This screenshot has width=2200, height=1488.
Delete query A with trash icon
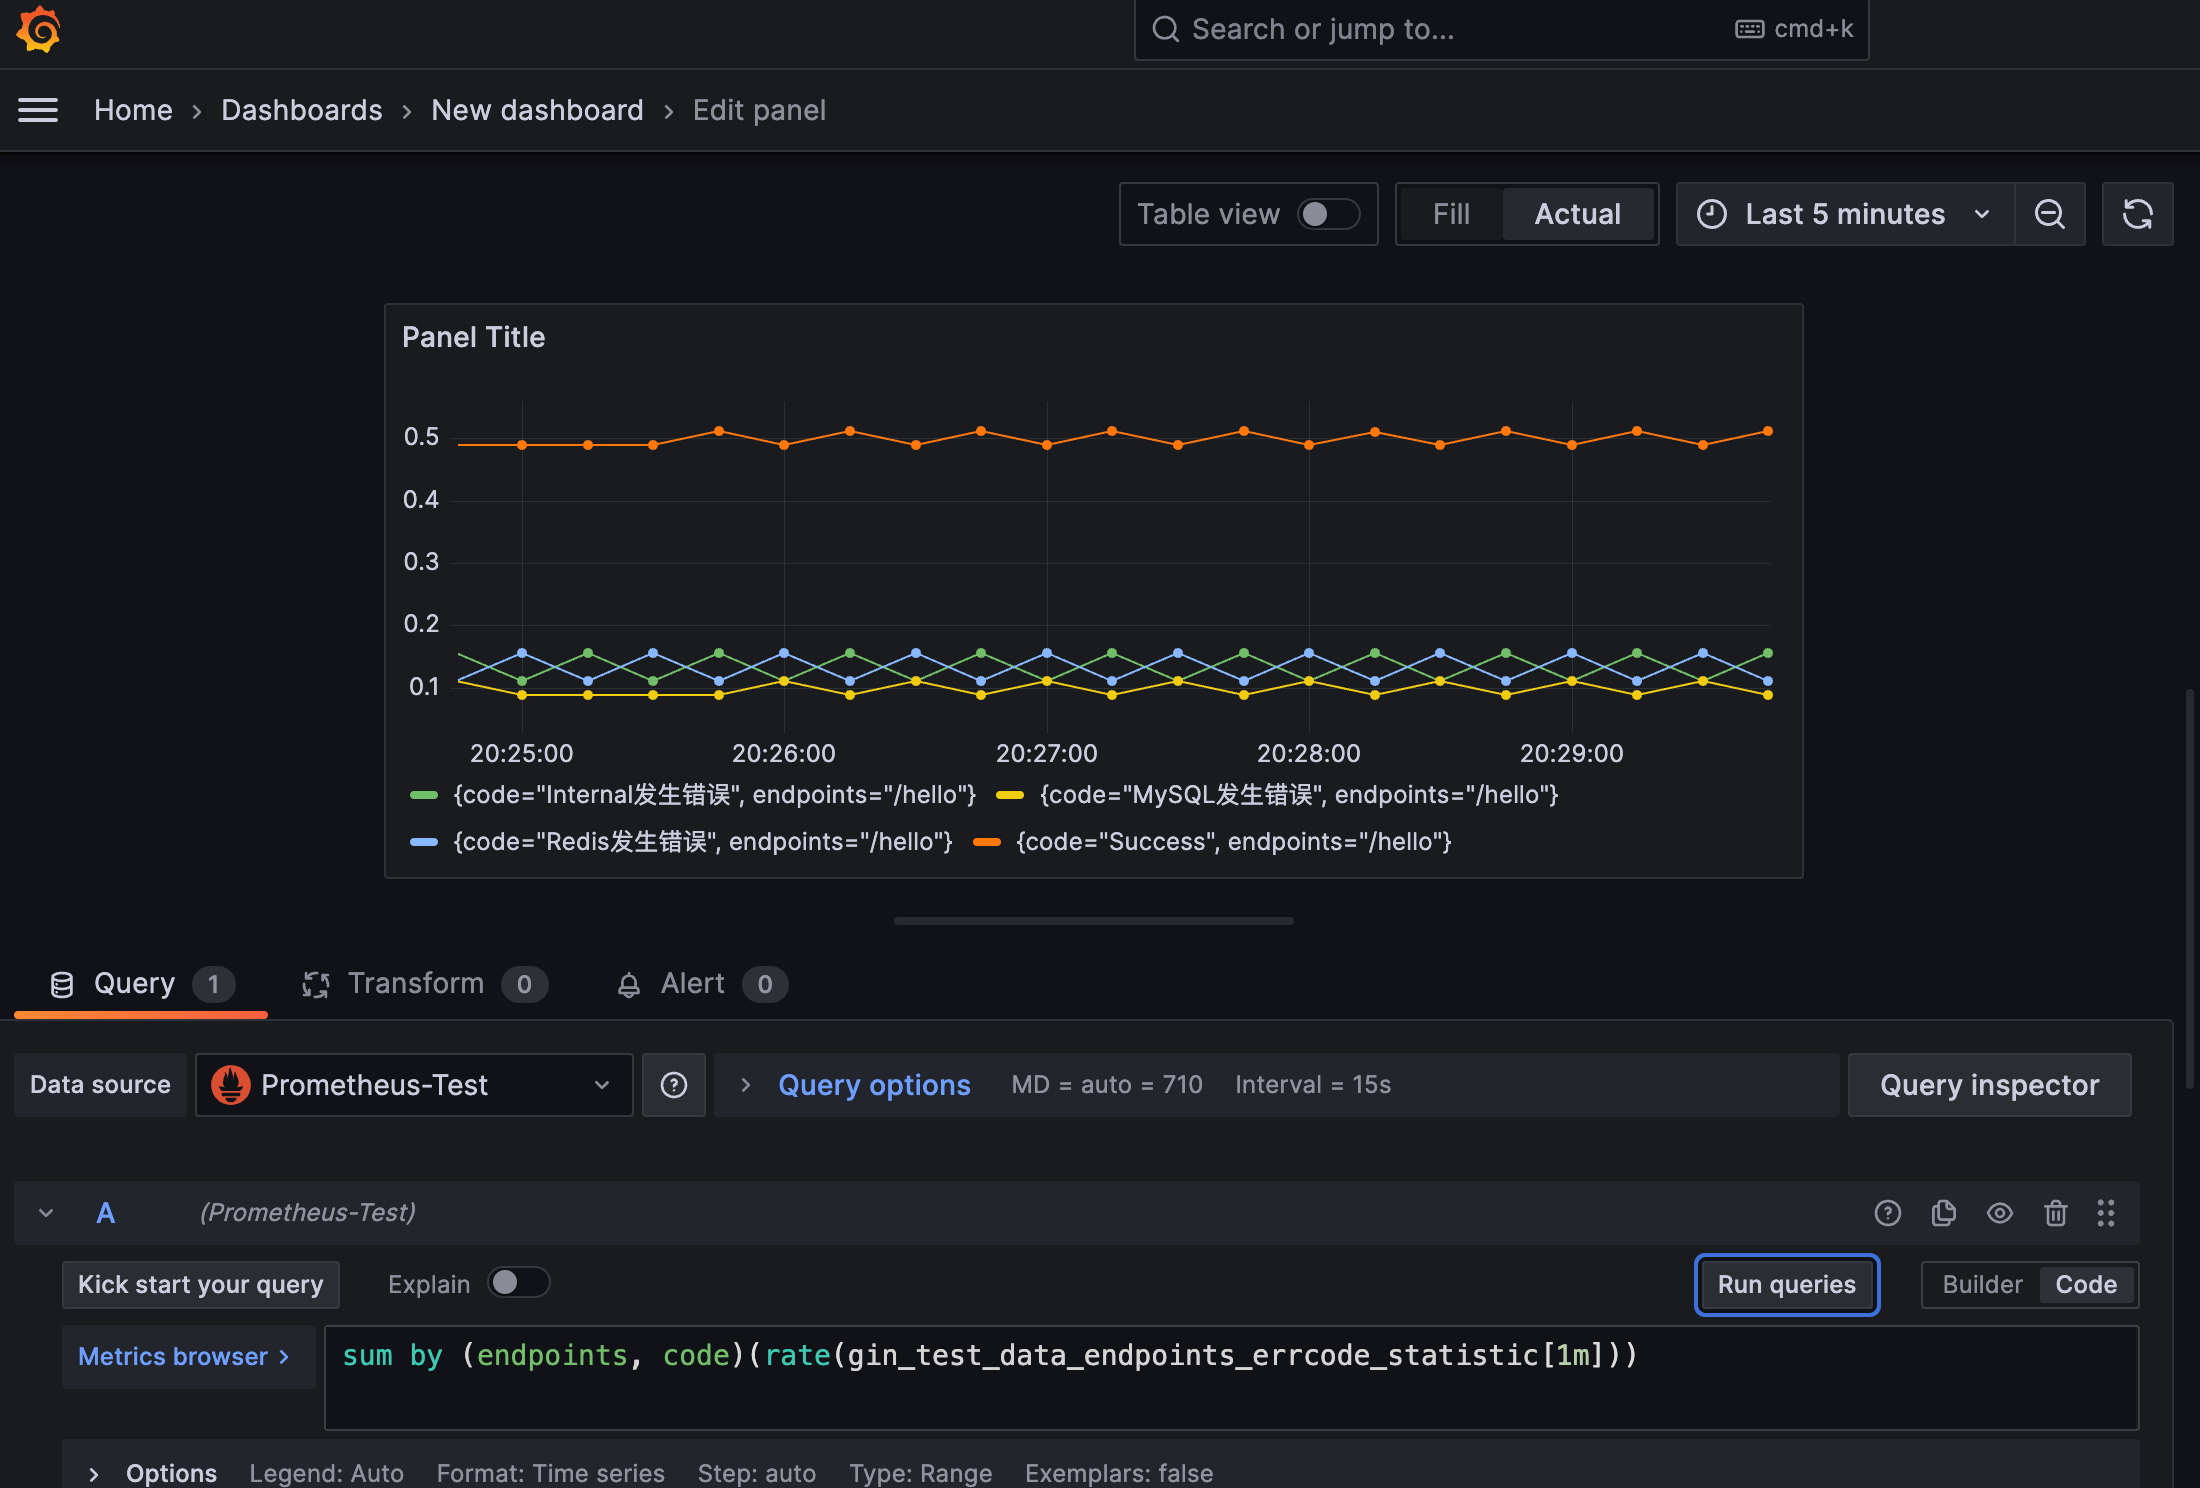click(x=2056, y=1213)
